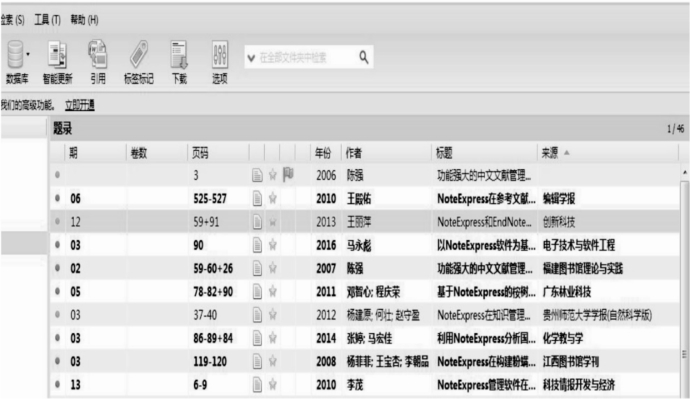The height and width of the screenshot is (399, 690).
Task: Open the document icon in the 李茂 row
Action: point(257,384)
